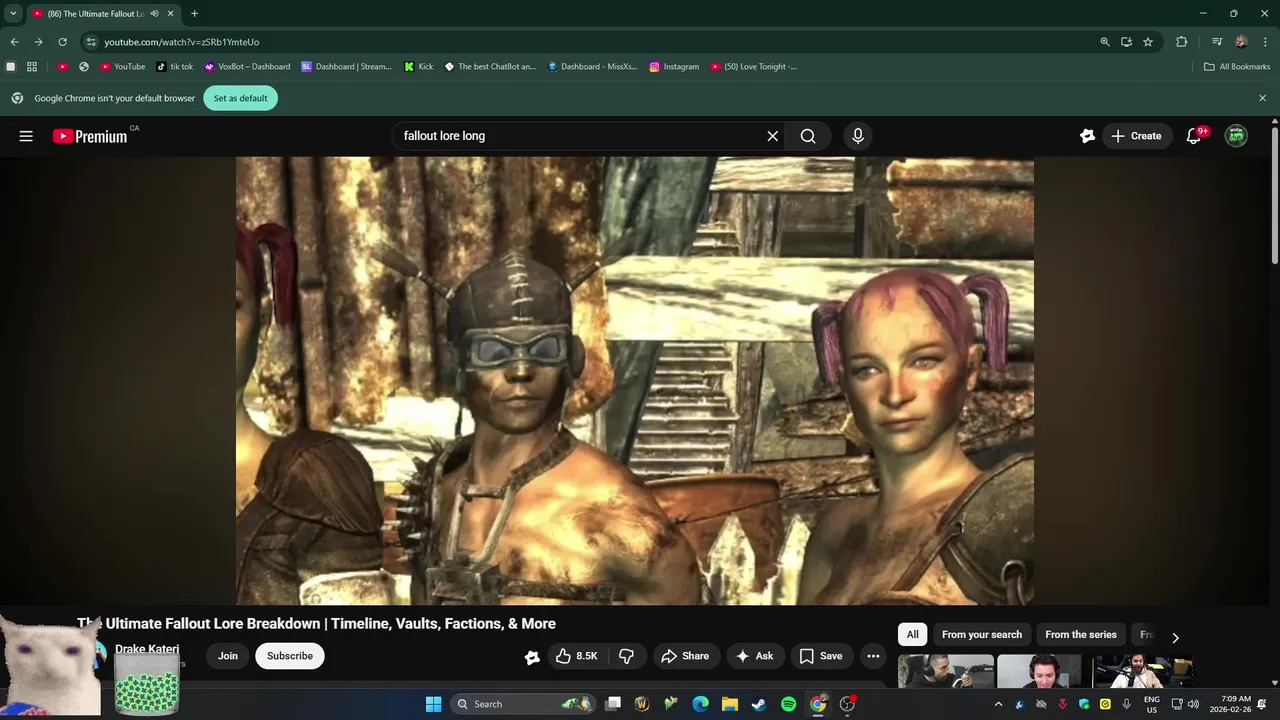Open volume control in system tray
The width and height of the screenshot is (1280, 720).
(x=1193, y=704)
